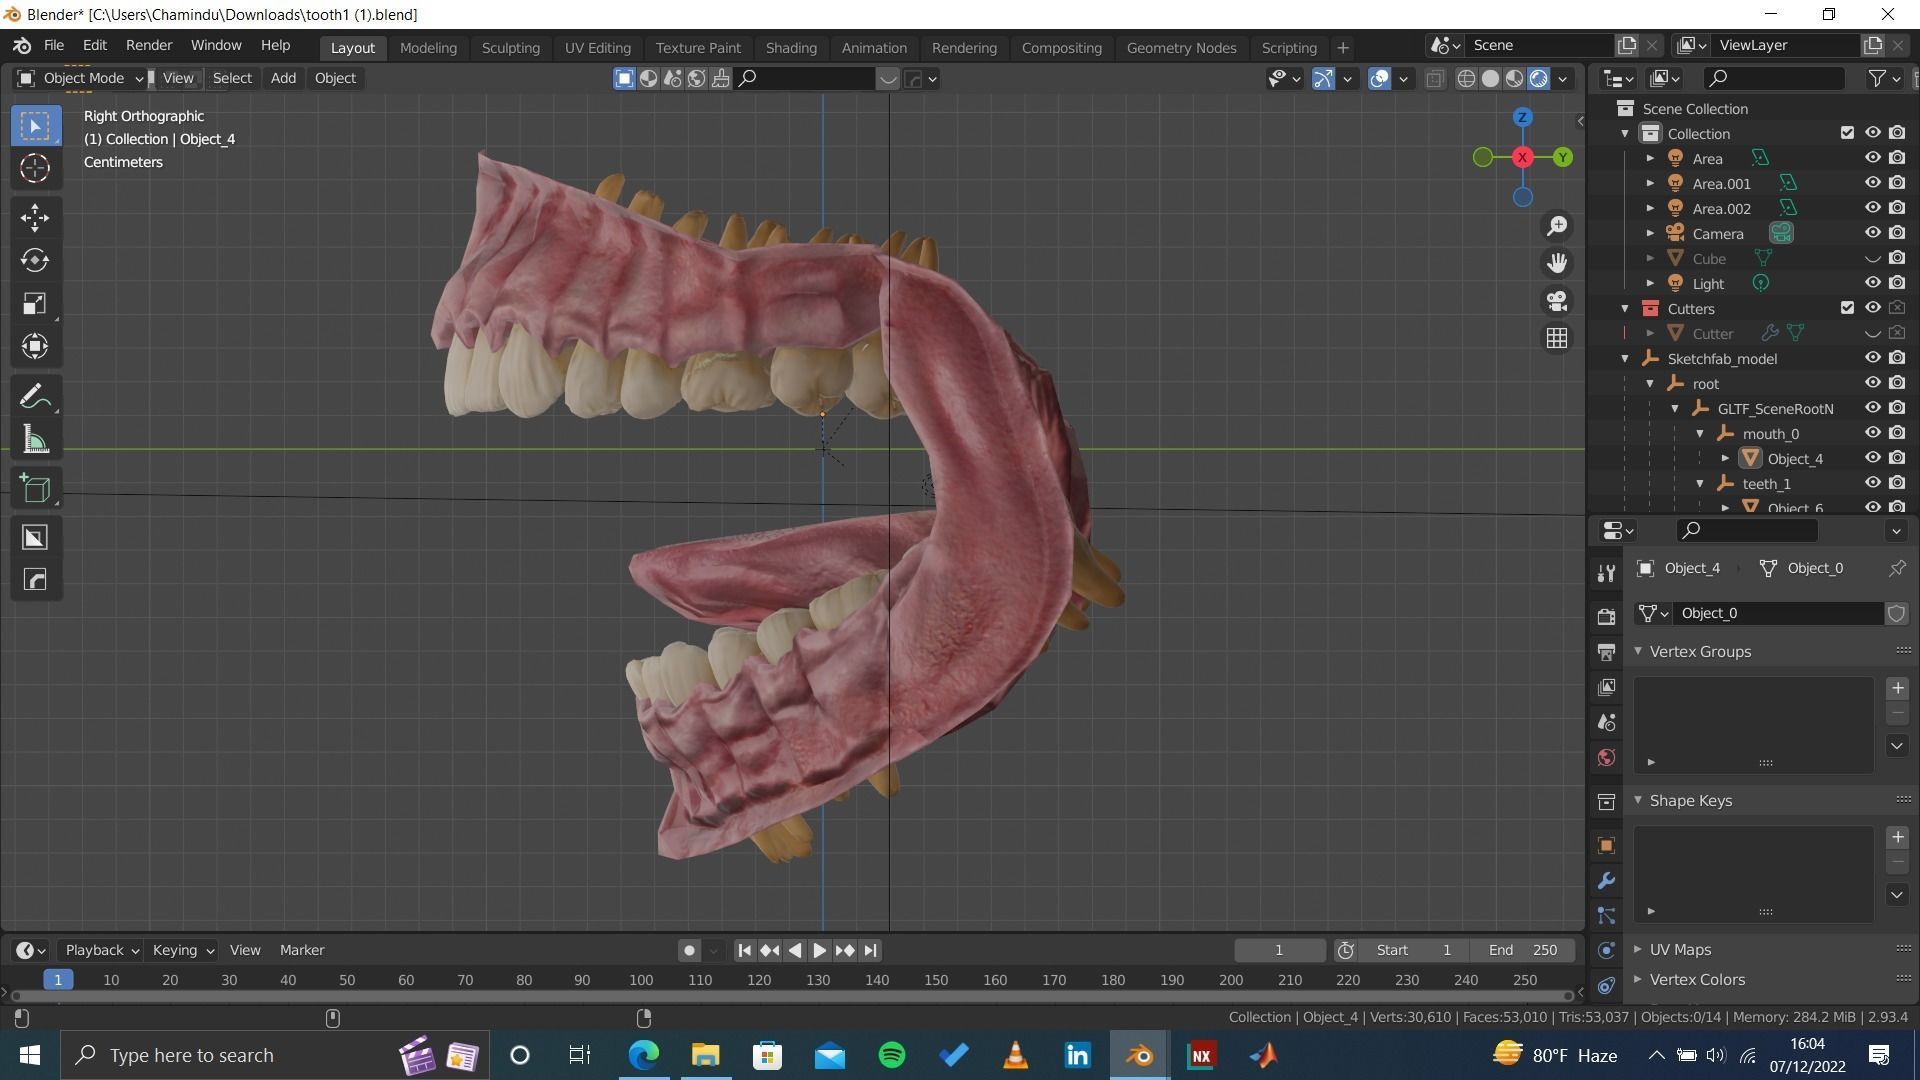1920x1080 pixels.
Task: Expand the Area.001 outliner item
Action: [1650, 183]
